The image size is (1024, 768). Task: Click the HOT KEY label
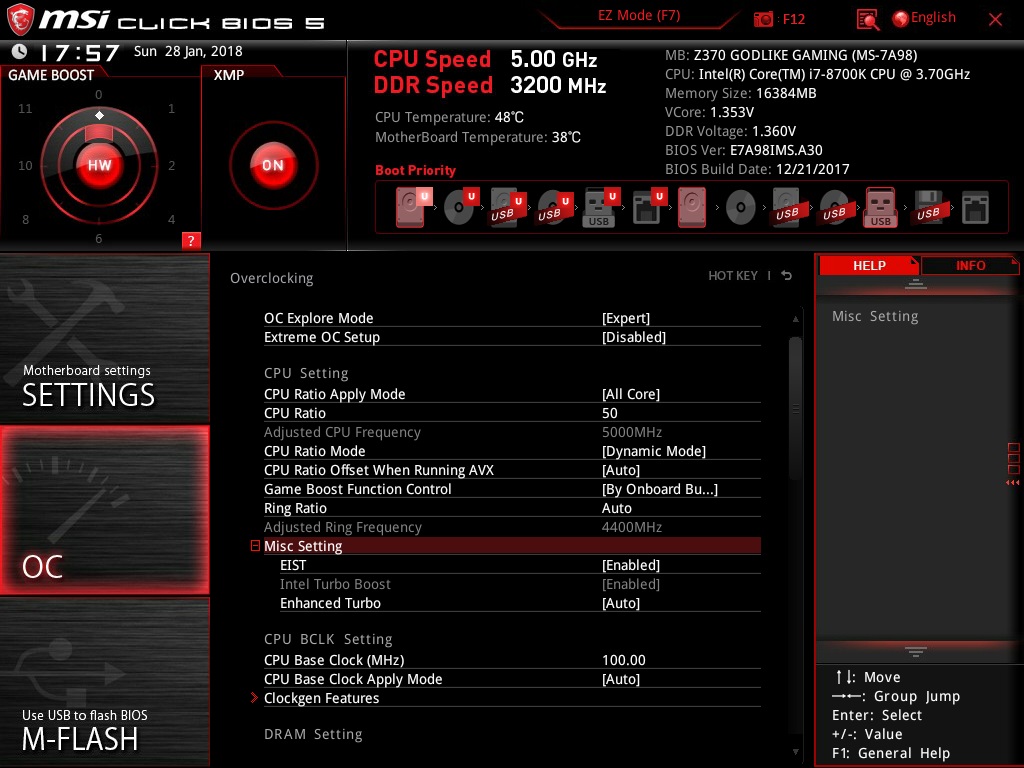[x=733, y=276]
